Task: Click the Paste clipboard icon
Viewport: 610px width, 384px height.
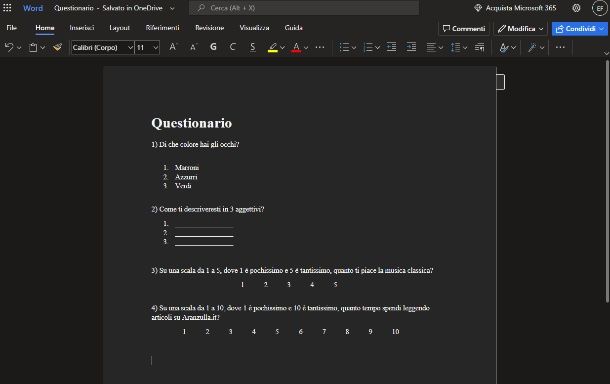Action: [33, 47]
